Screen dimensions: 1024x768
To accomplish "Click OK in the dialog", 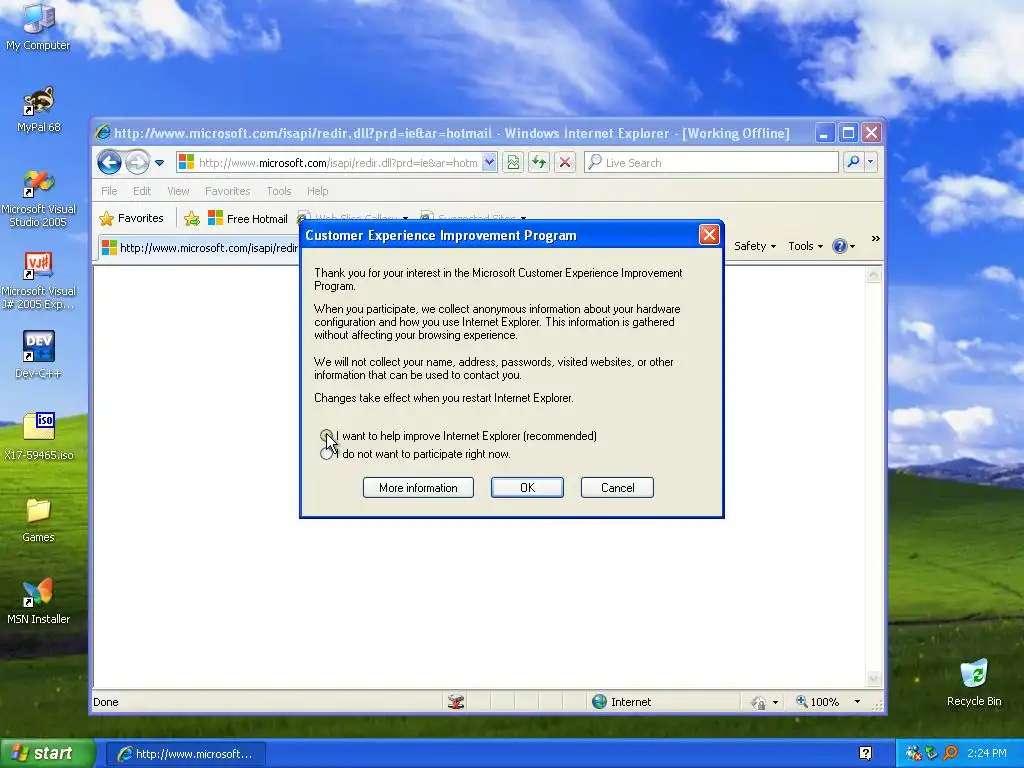I will pos(527,488).
